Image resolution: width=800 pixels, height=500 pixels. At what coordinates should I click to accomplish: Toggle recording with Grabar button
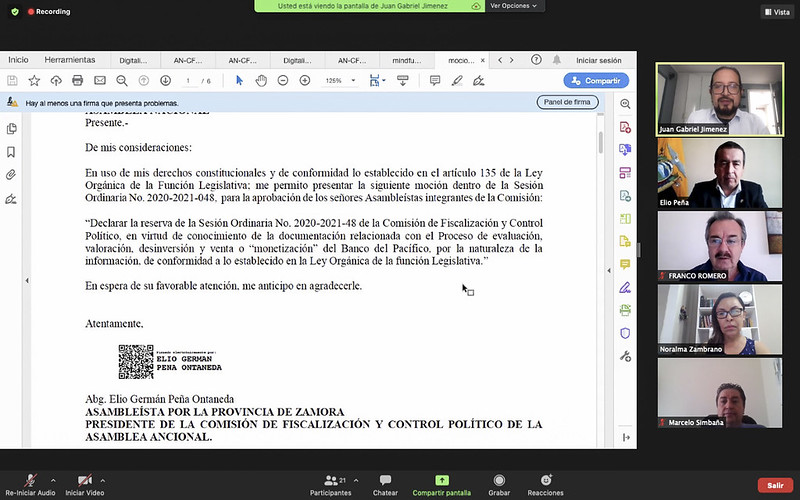[499, 485]
